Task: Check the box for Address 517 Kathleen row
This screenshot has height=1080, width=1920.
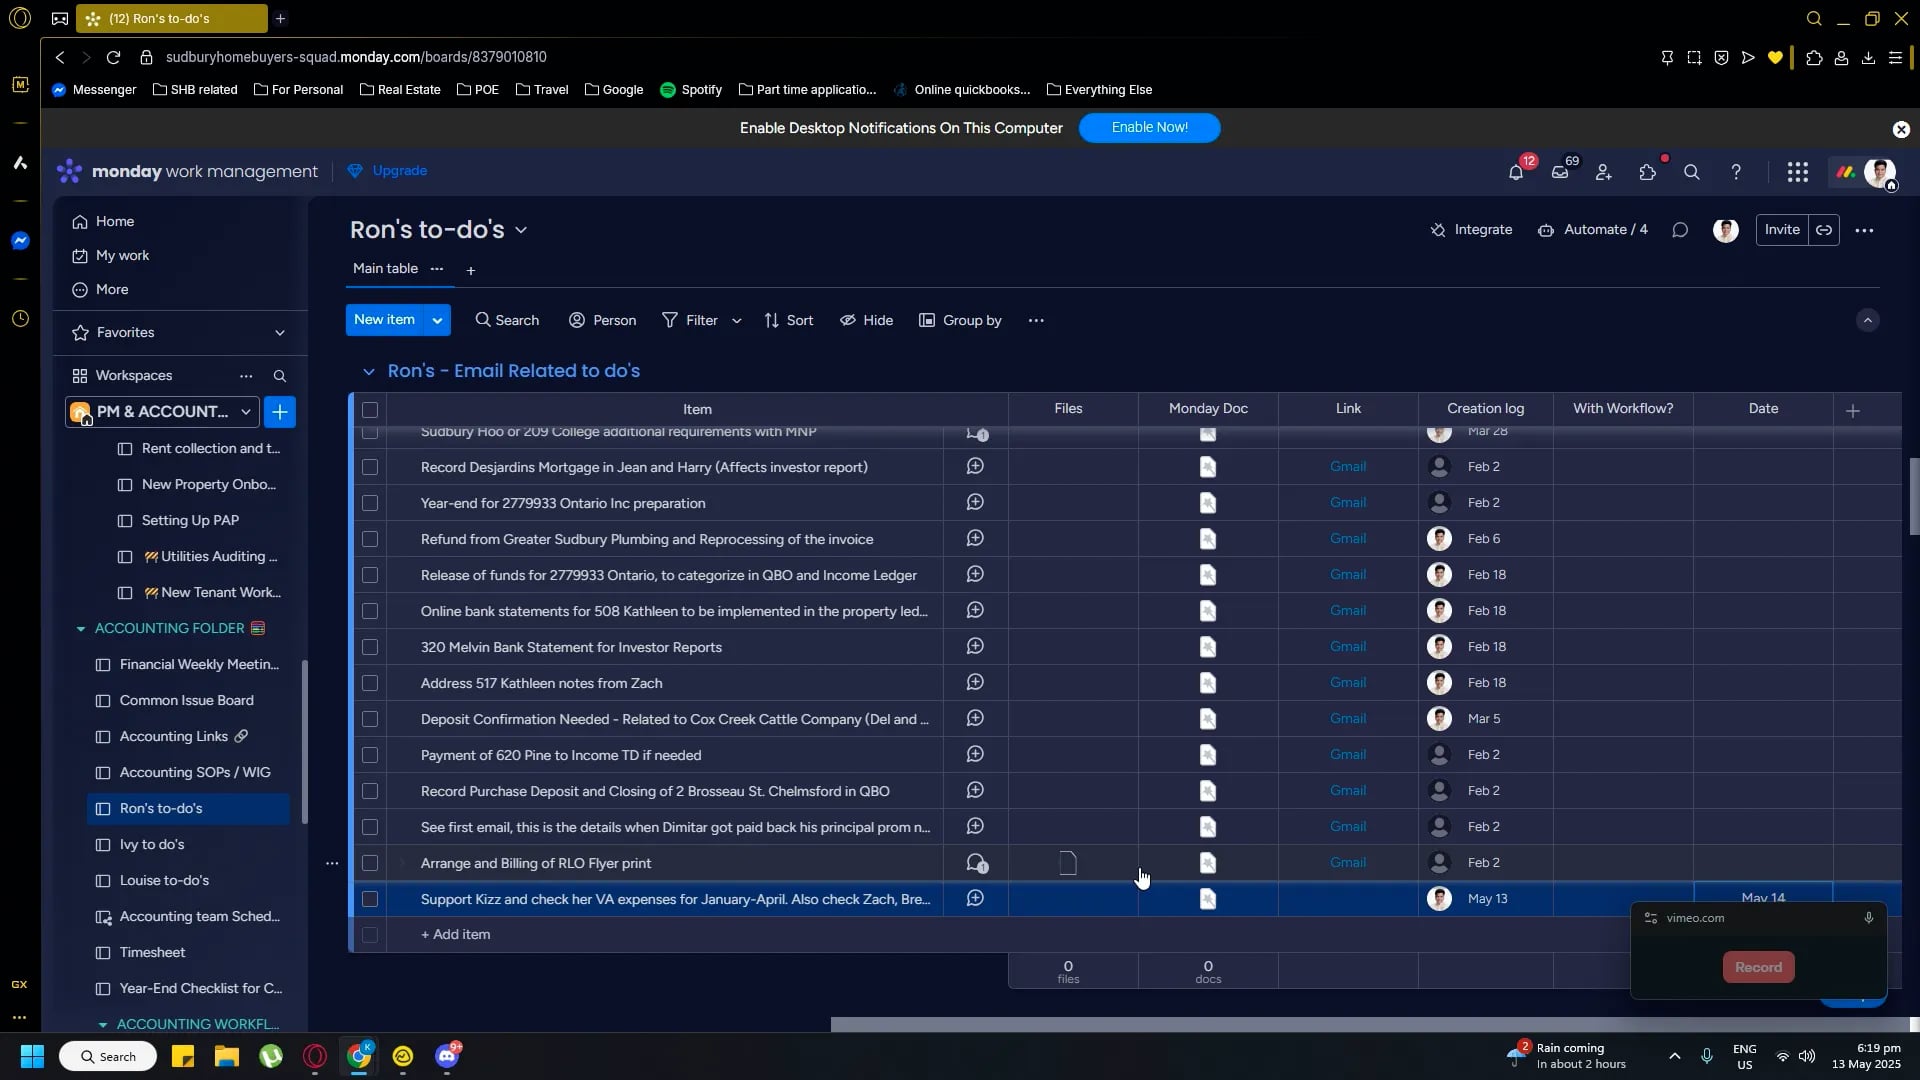Action: tap(370, 683)
